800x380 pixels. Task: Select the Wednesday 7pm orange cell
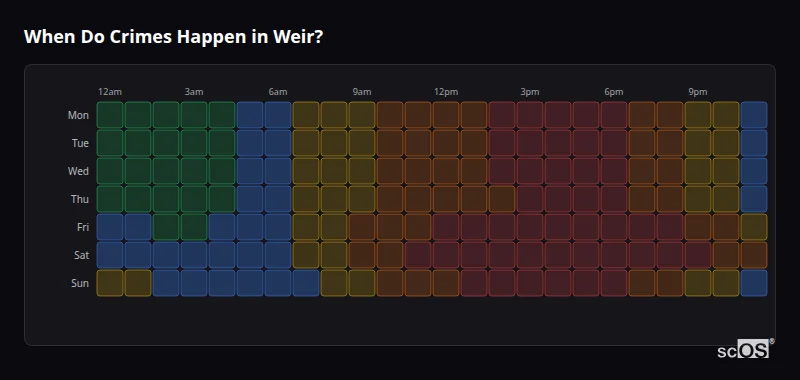pos(642,171)
